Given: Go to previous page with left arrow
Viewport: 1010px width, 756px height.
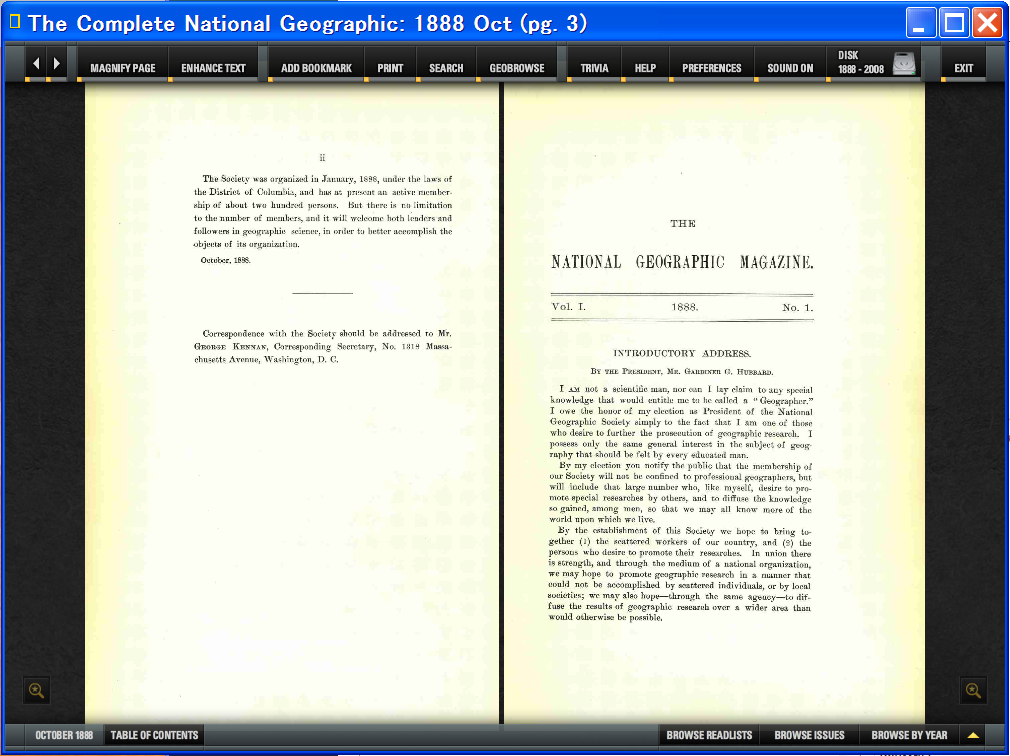Looking at the screenshot, I should 36,63.
